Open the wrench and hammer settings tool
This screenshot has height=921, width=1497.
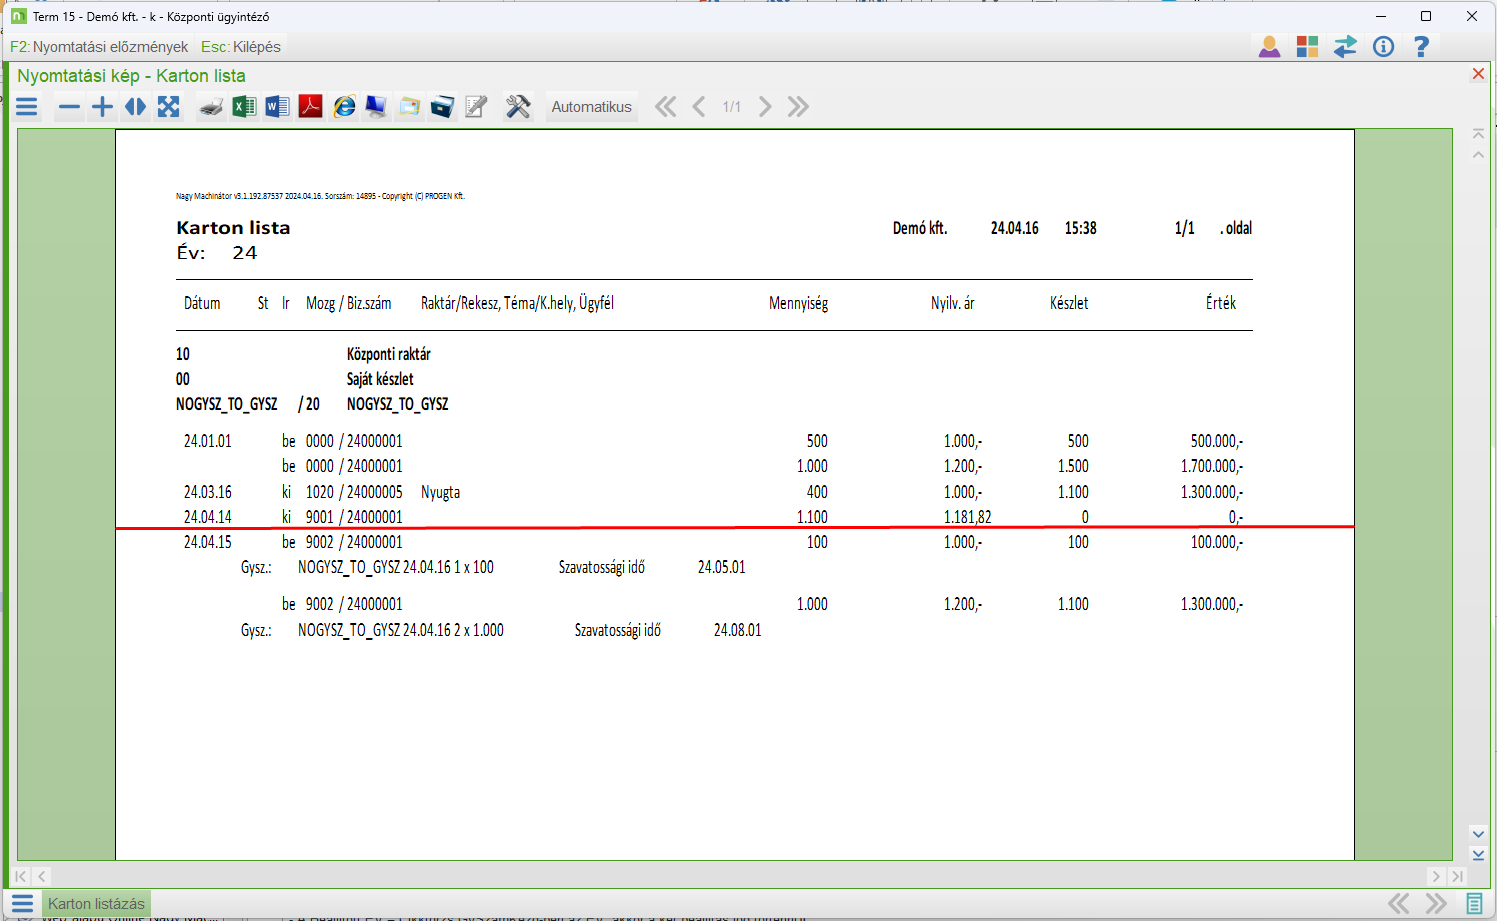[x=518, y=107]
